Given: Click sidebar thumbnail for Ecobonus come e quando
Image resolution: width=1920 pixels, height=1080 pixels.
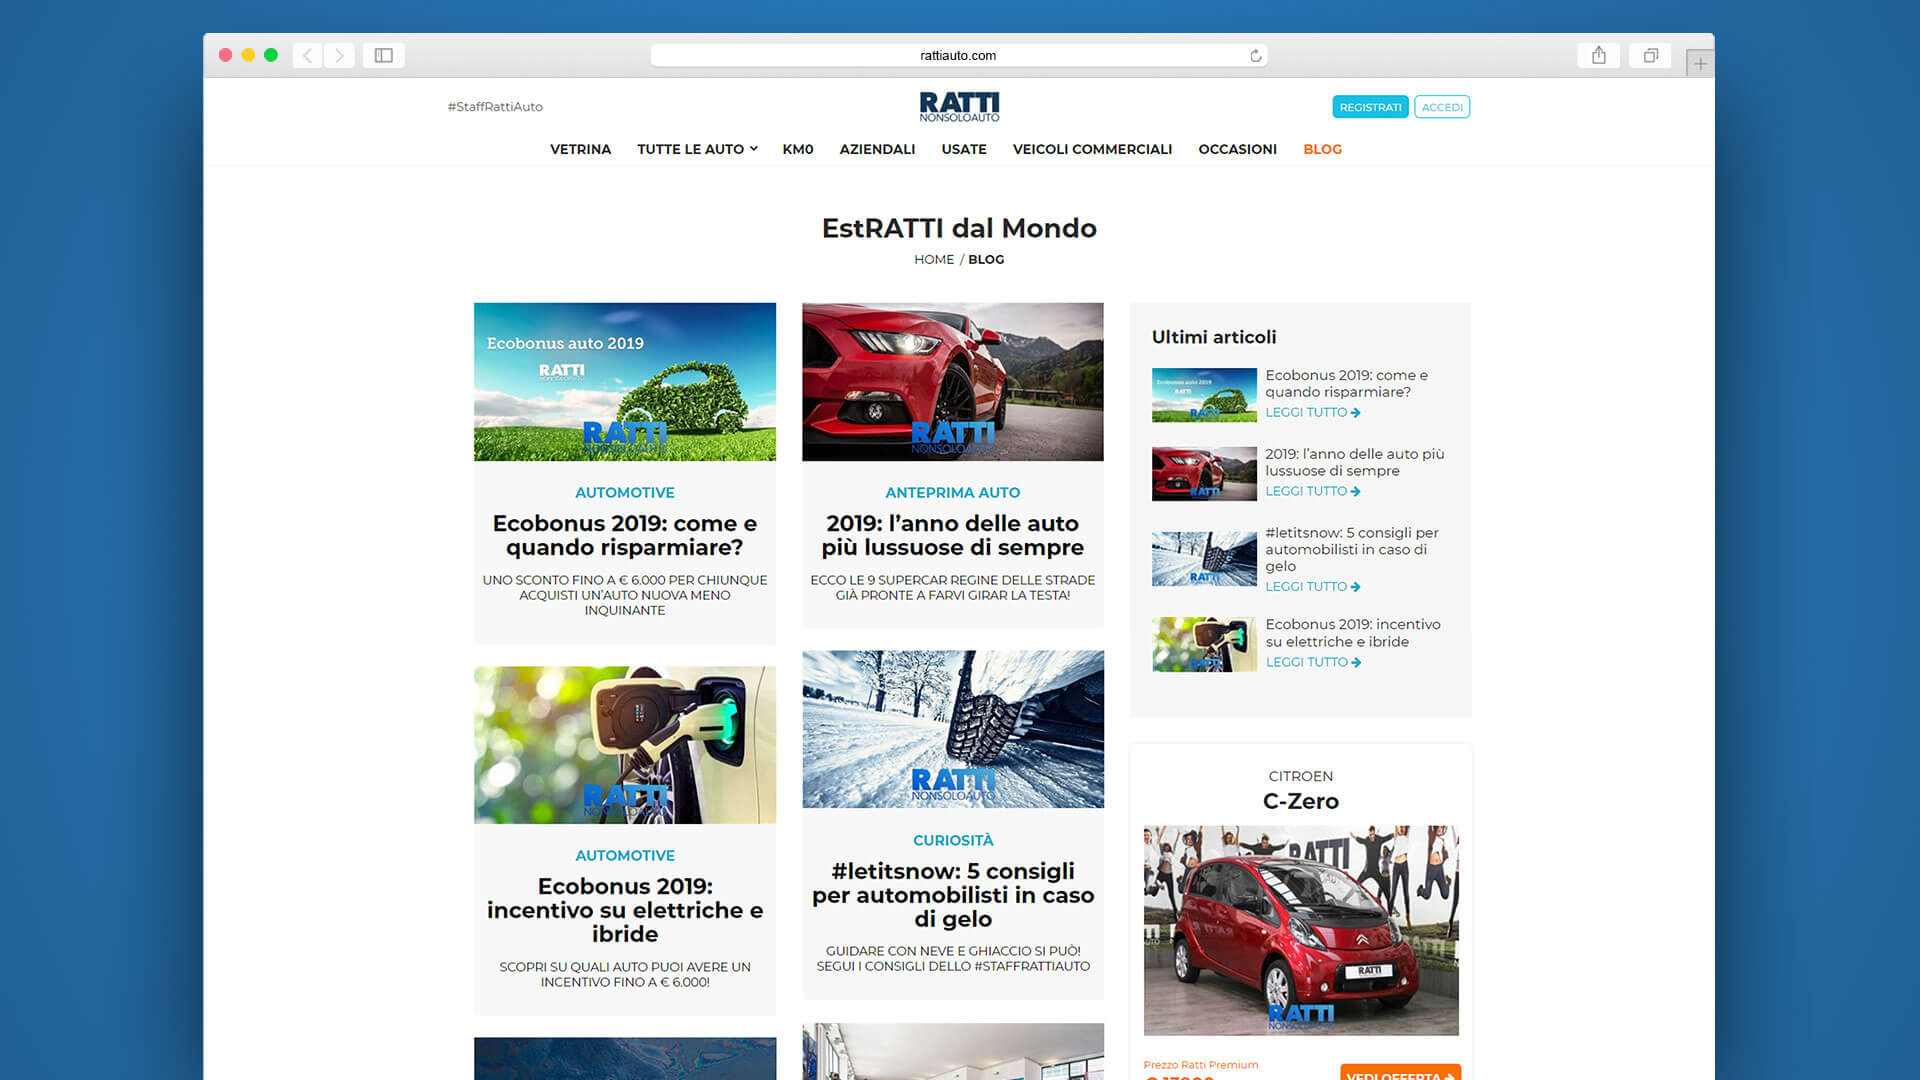Looking at the screenshot, I should (x=1204, y=395).
